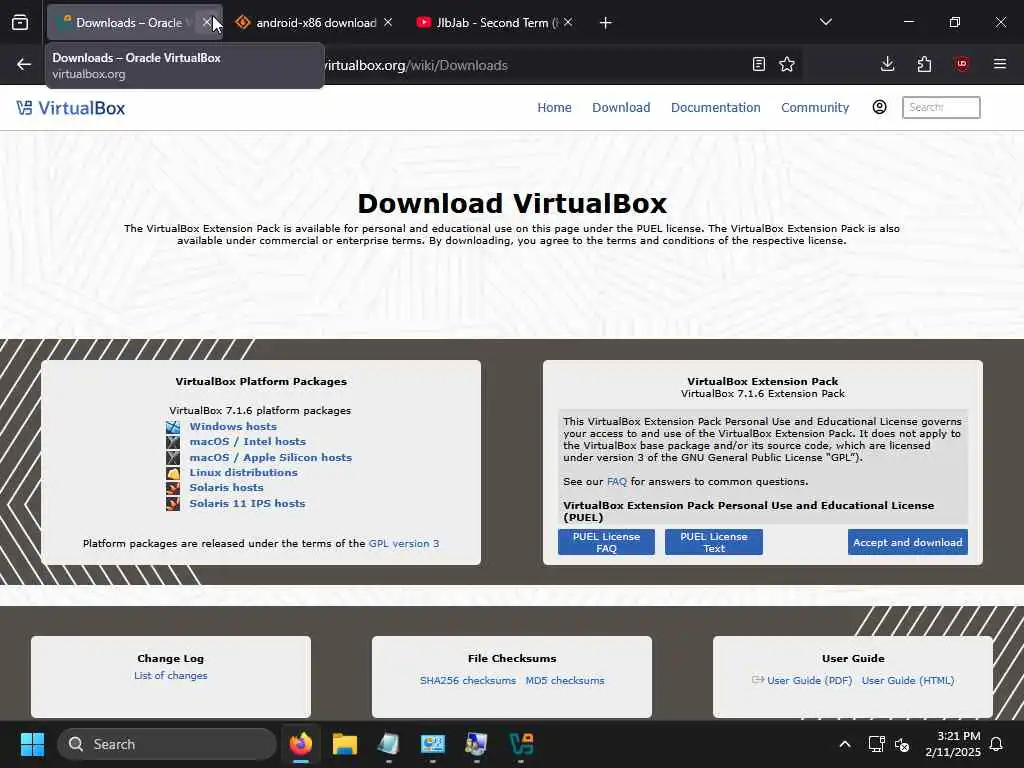Focus the site Search input field

[x=941, y=107]
